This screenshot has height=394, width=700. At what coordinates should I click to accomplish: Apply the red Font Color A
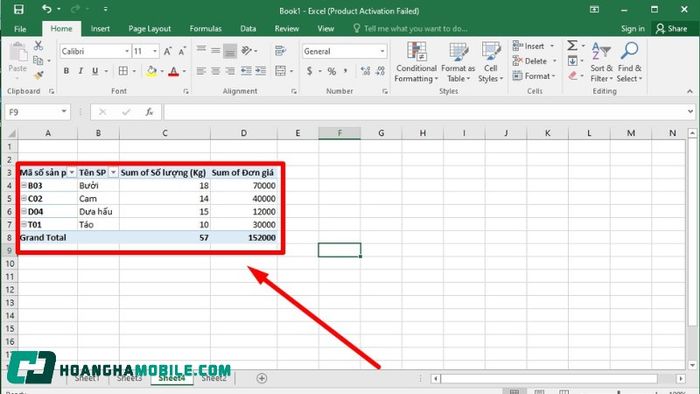174,71
